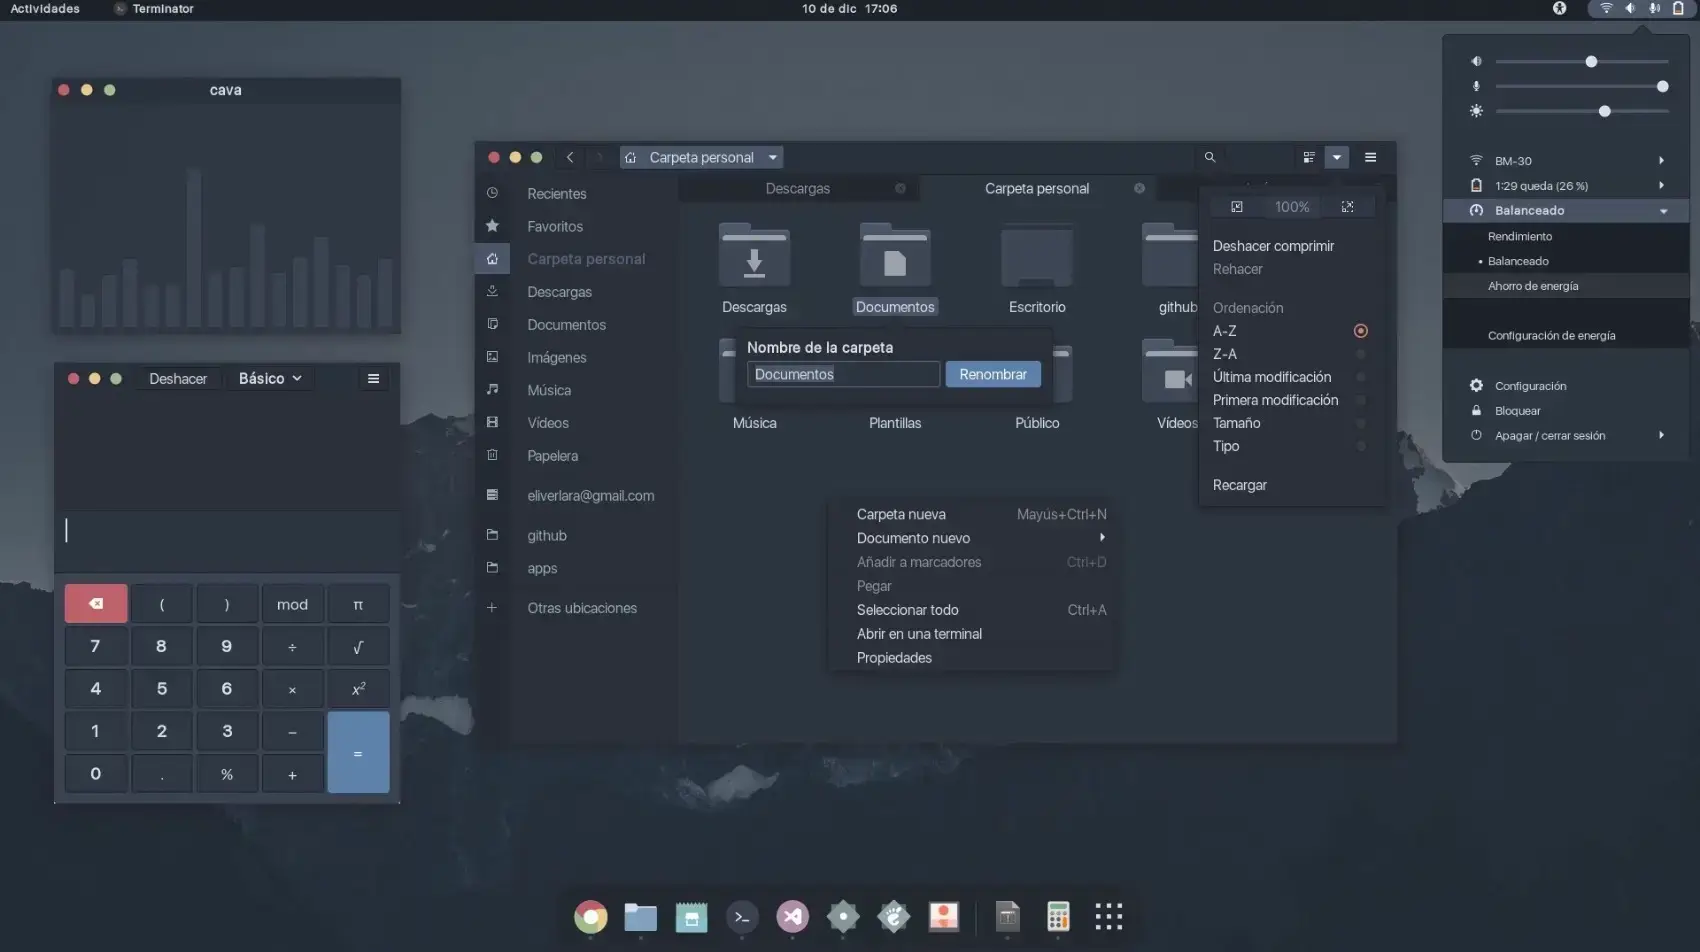
Task: Select Z-A sort order option
Action: click(x=1225, y=354)
